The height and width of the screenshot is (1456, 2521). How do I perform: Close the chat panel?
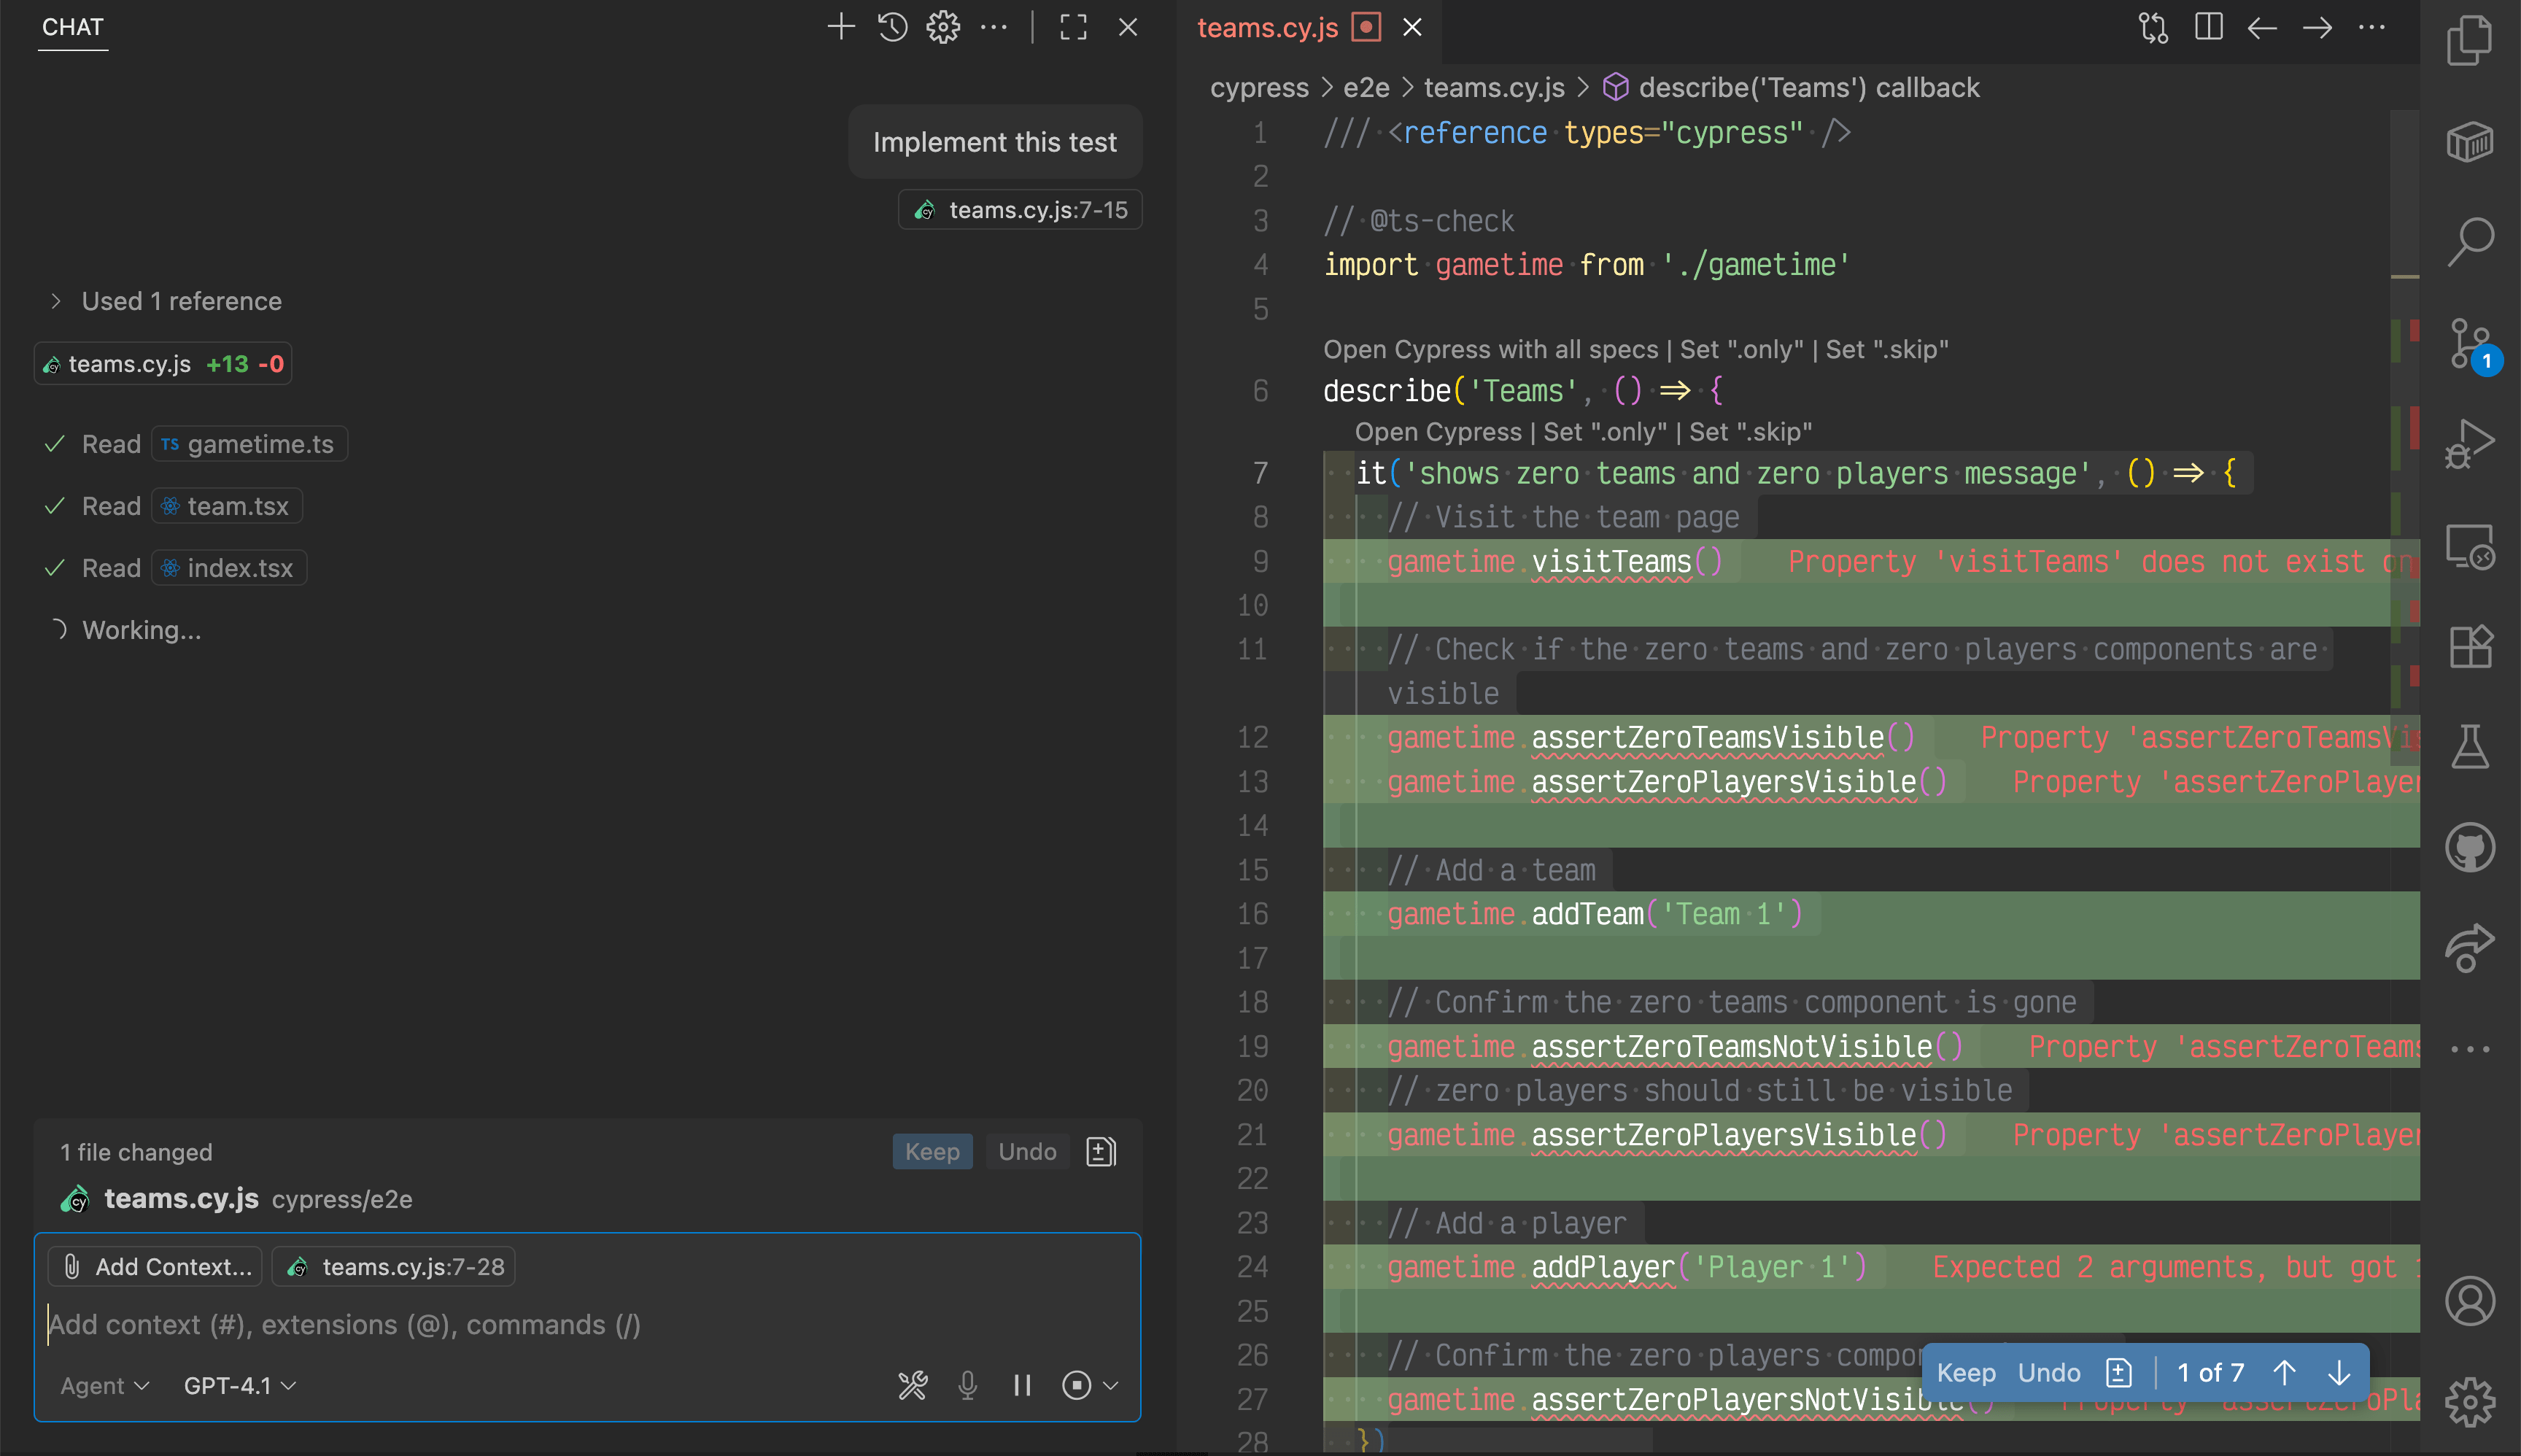point(1128,27)
